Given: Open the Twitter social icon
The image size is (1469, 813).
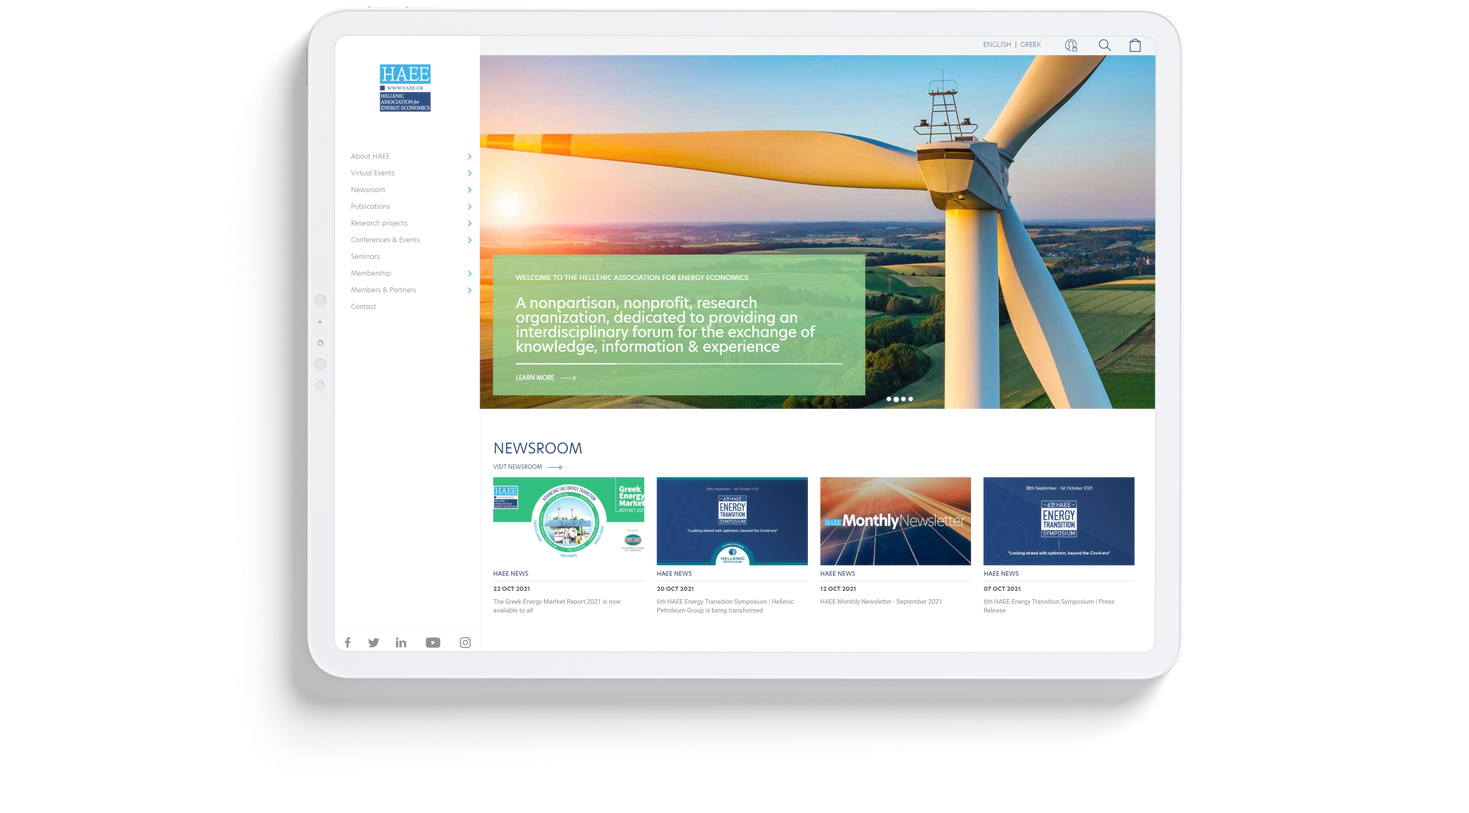Looking at the screenshot, I should [373, 643].
